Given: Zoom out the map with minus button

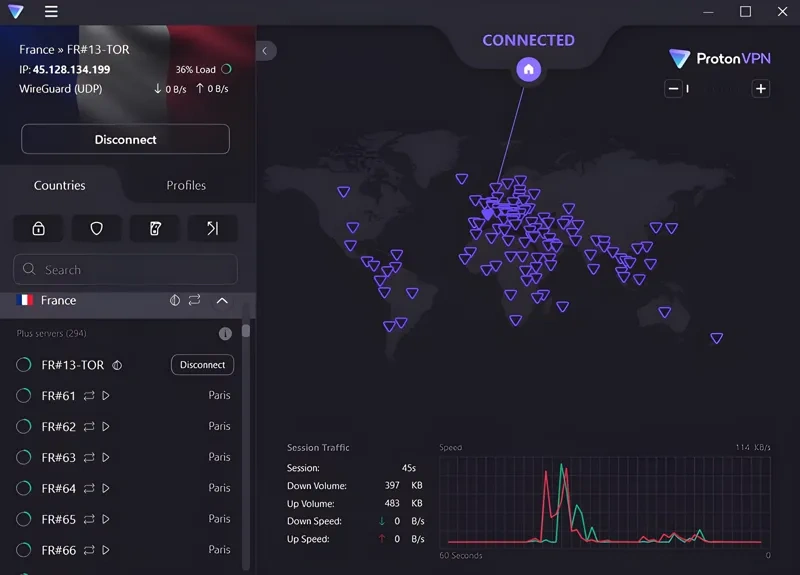Looking at the screenshot, I should (673, 89).
